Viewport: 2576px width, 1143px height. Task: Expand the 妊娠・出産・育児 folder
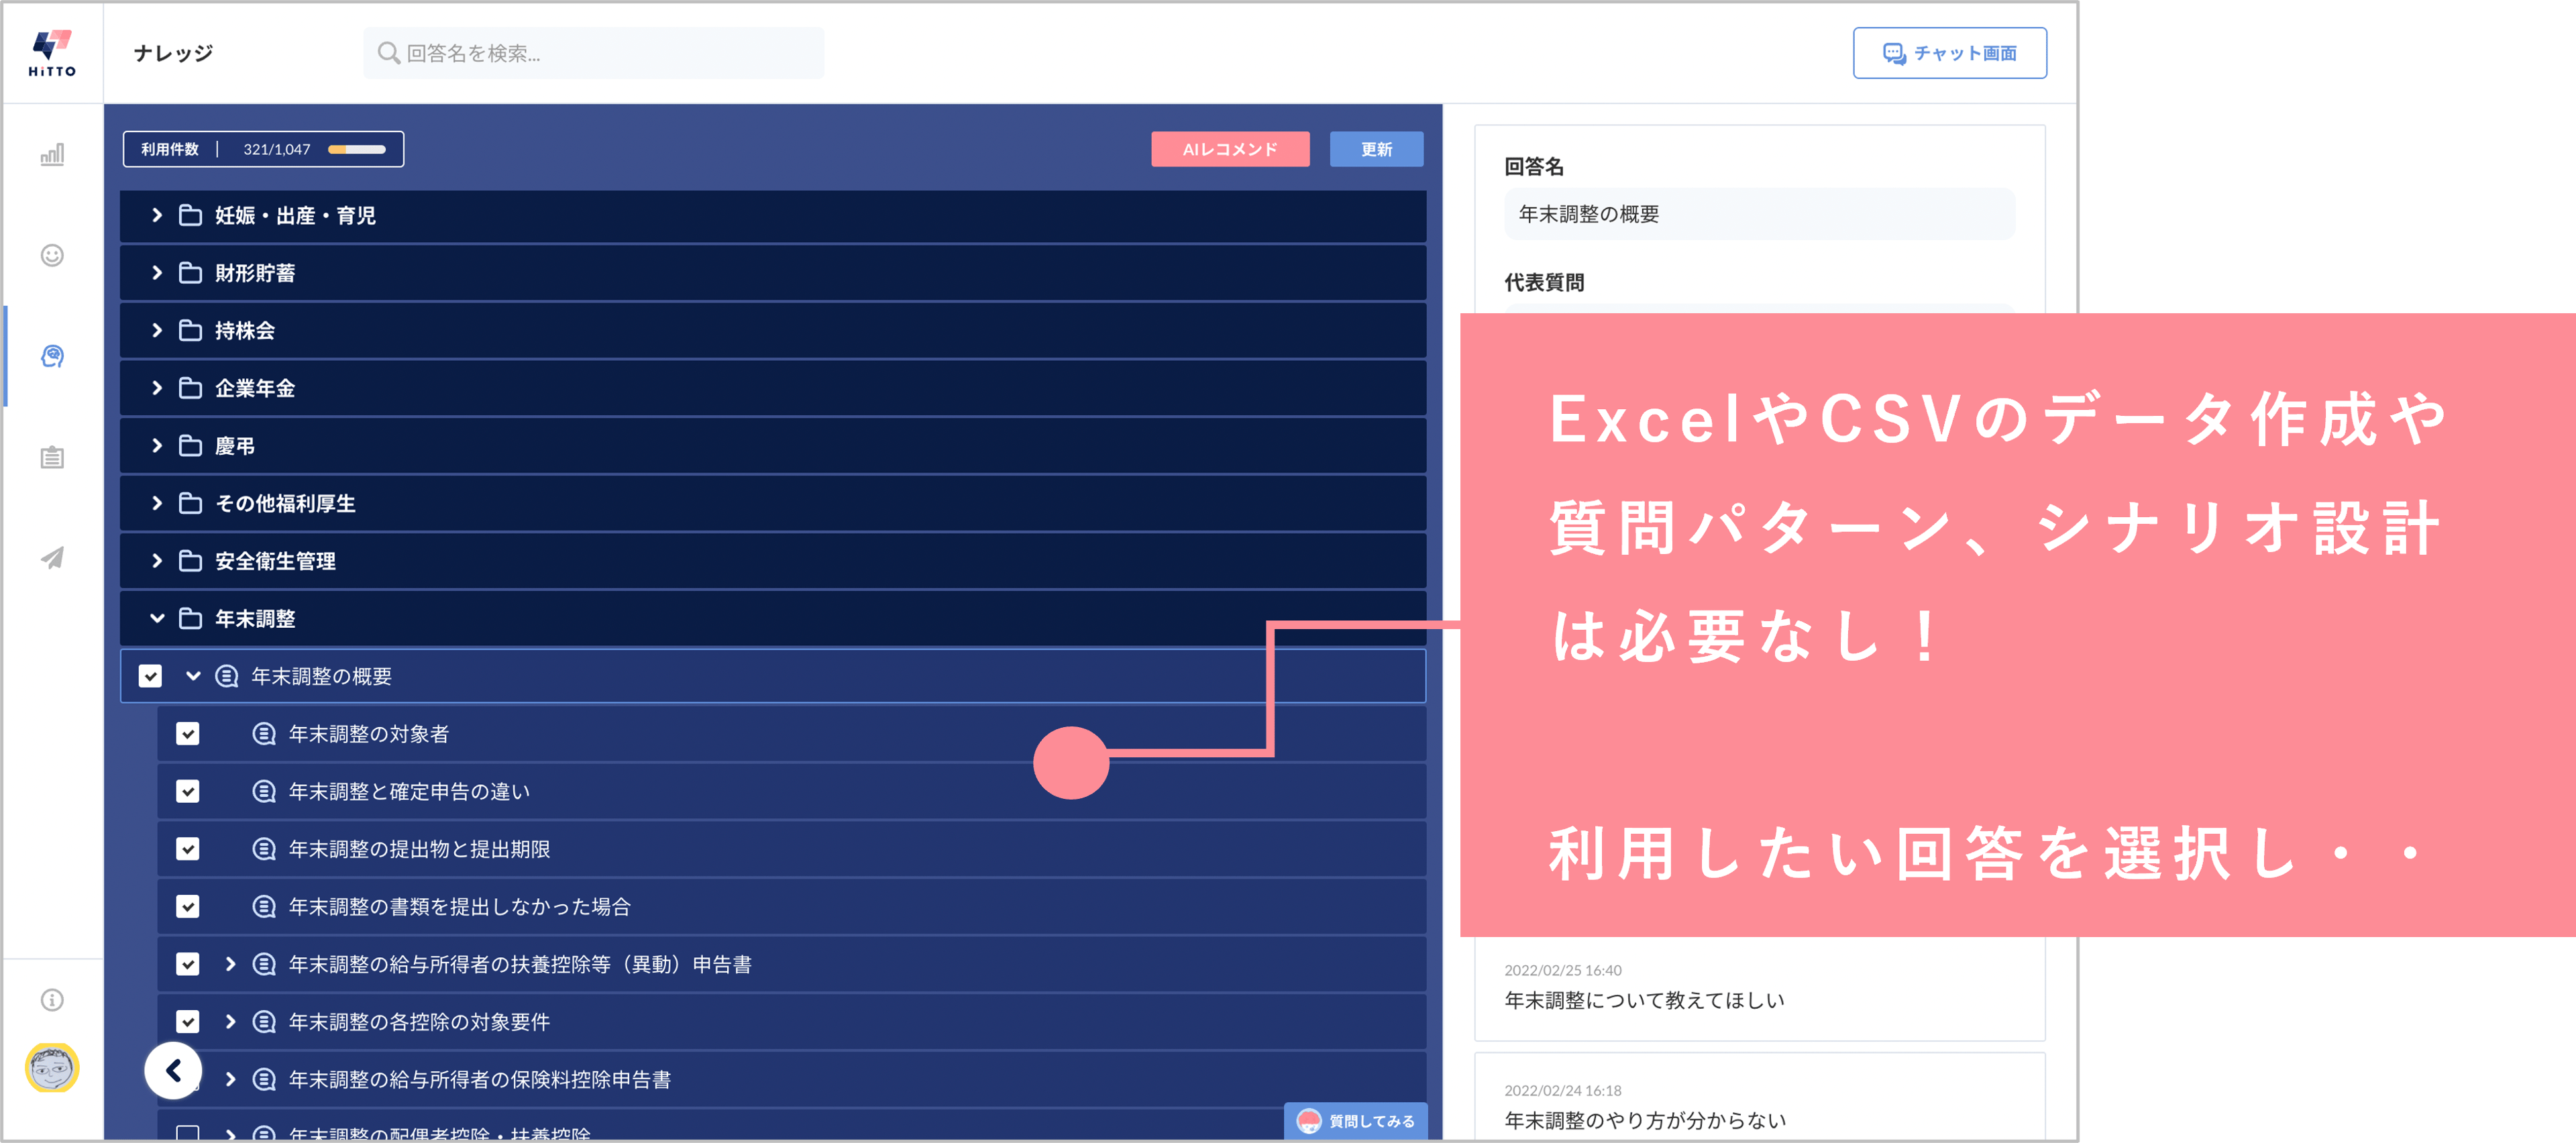click(x=156, y=215)
